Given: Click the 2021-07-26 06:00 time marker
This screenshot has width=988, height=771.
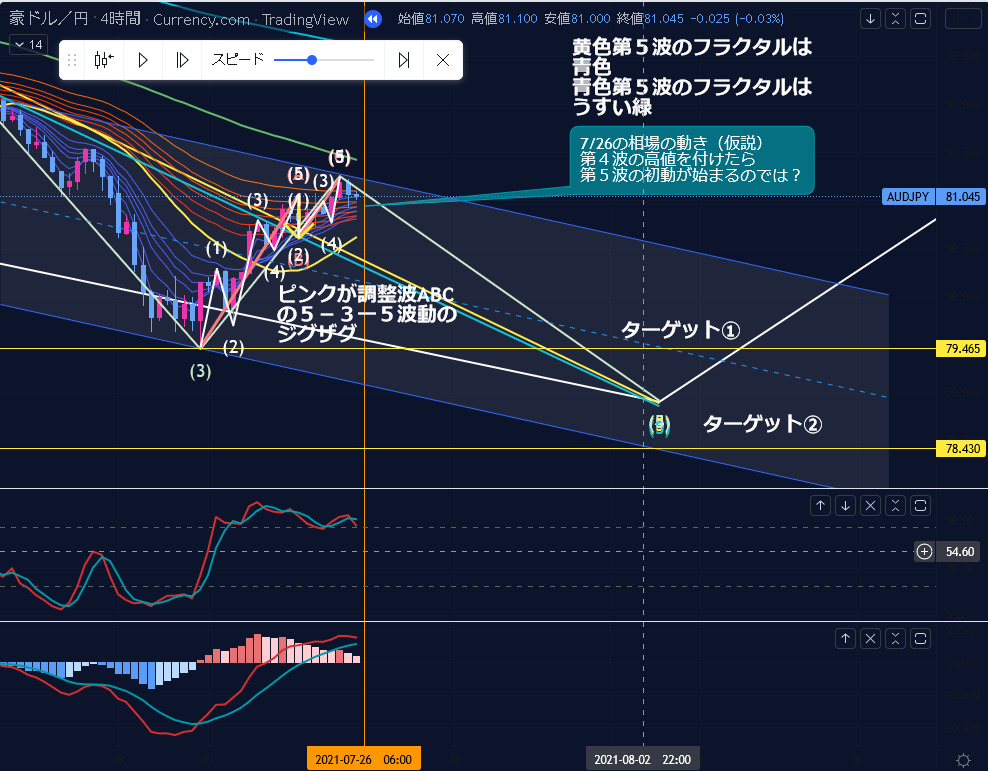Looking at the screenshot, I should [364, 760].
